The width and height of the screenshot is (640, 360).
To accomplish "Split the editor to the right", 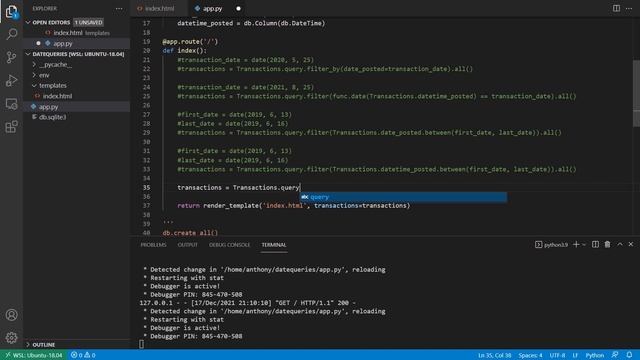I will [616, 8].
